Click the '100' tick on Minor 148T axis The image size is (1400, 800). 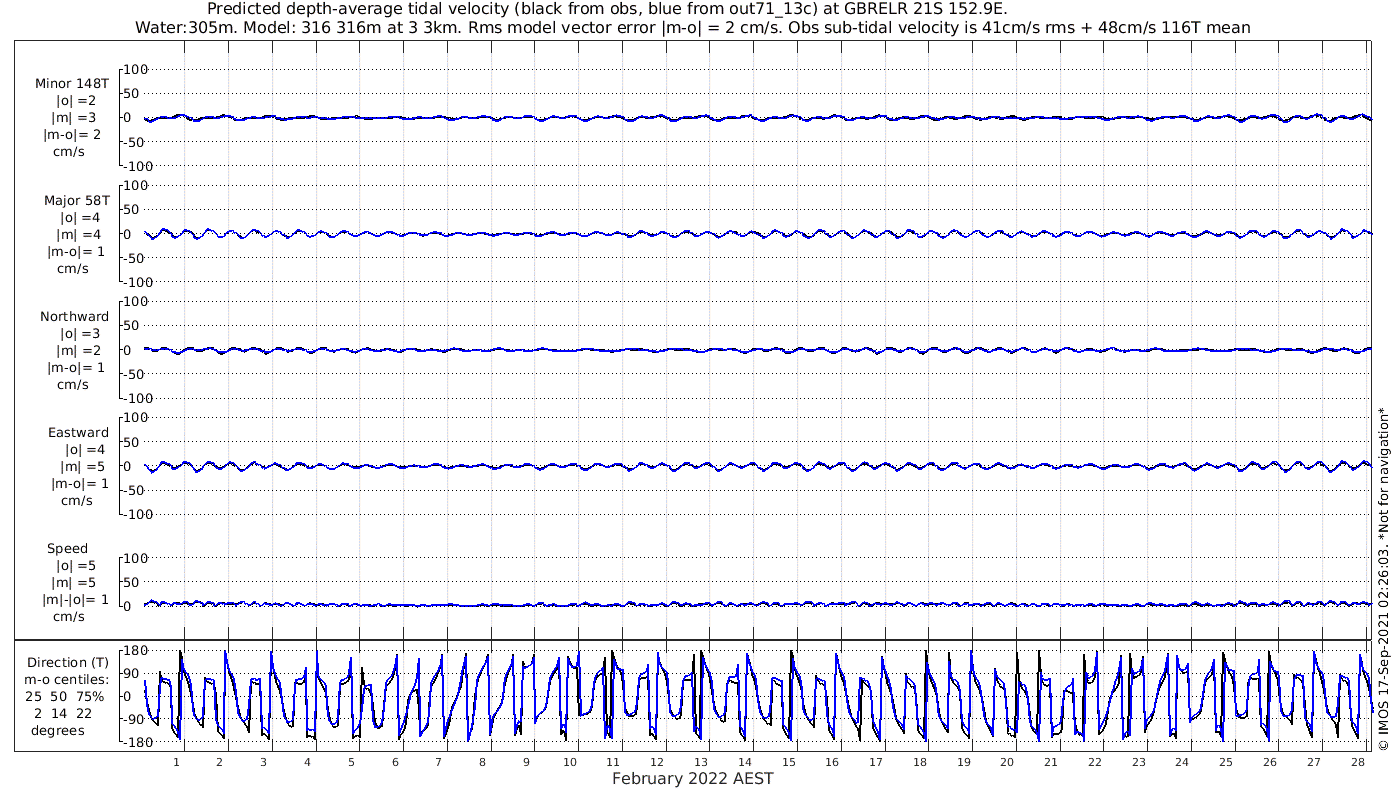coord(136,69)
